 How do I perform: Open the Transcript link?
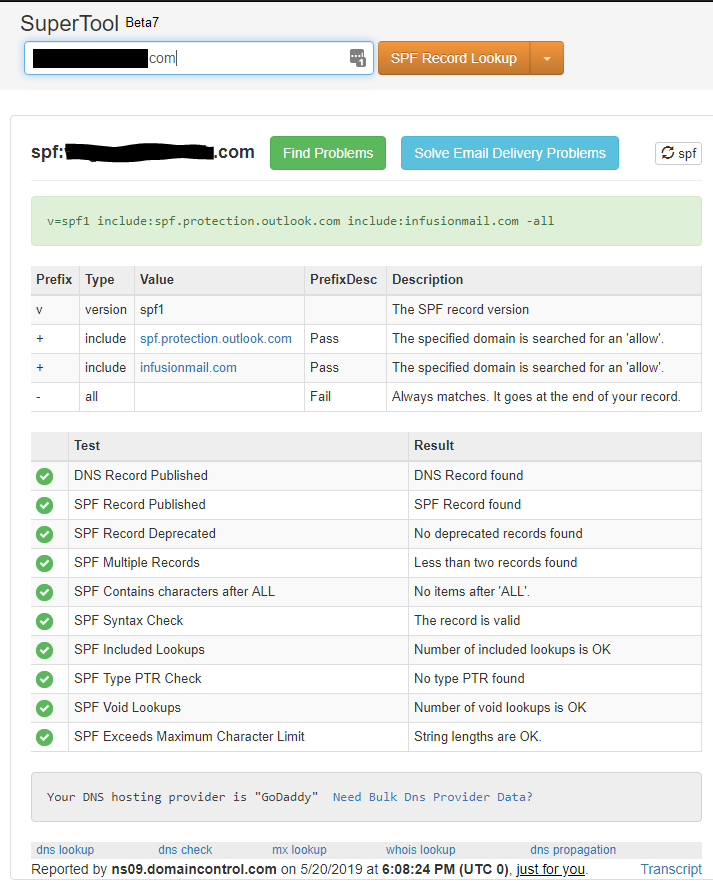[x=671, y=869]
